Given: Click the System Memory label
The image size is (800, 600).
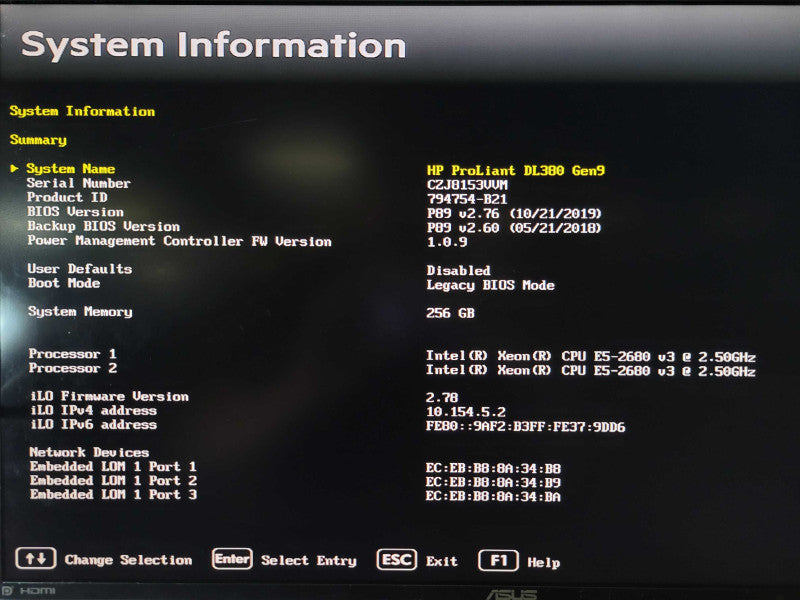Looking at the screenshot, I should tap(80, 312).
